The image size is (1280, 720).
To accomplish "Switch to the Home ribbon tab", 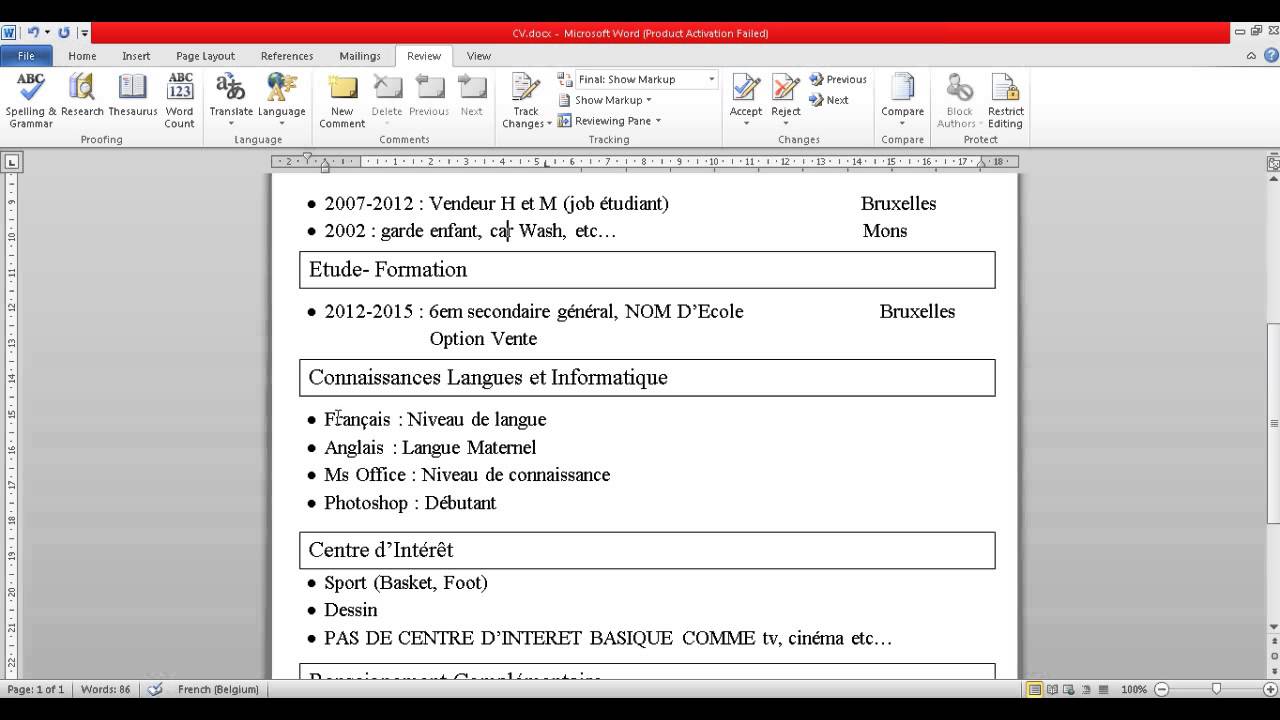I will click(82, 56).
